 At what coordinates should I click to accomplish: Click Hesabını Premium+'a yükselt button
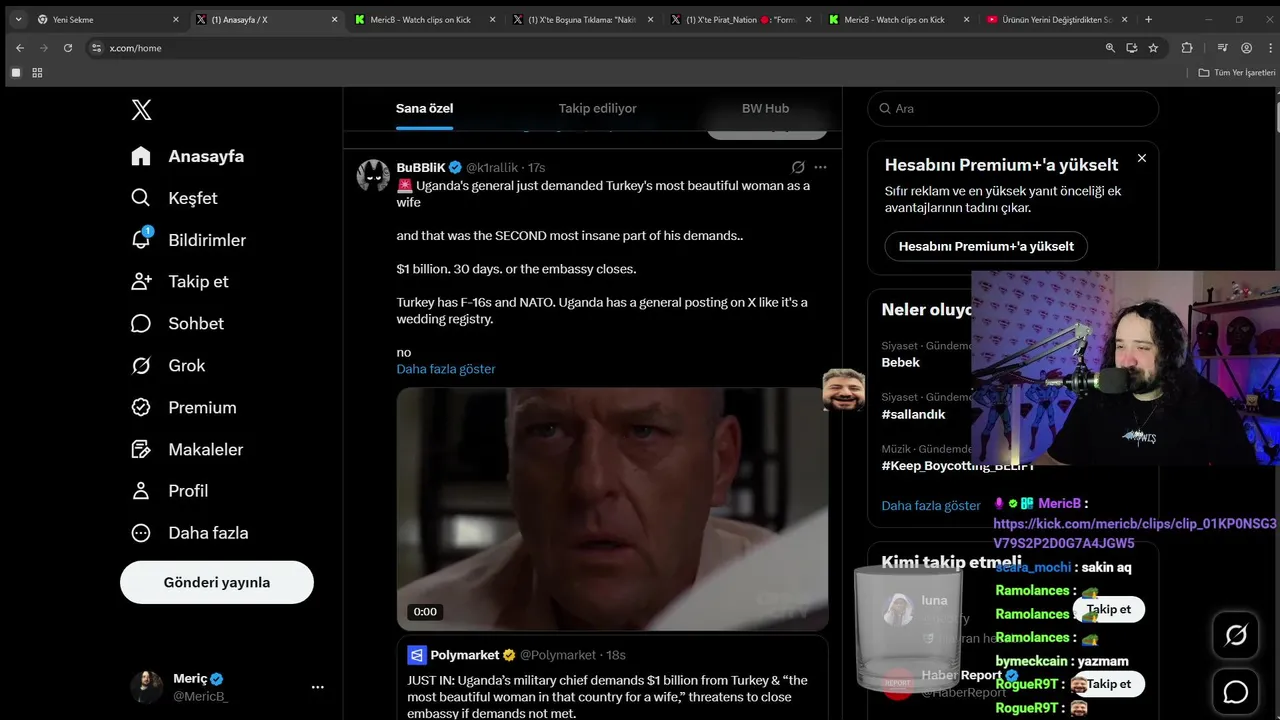pos(986,246)
